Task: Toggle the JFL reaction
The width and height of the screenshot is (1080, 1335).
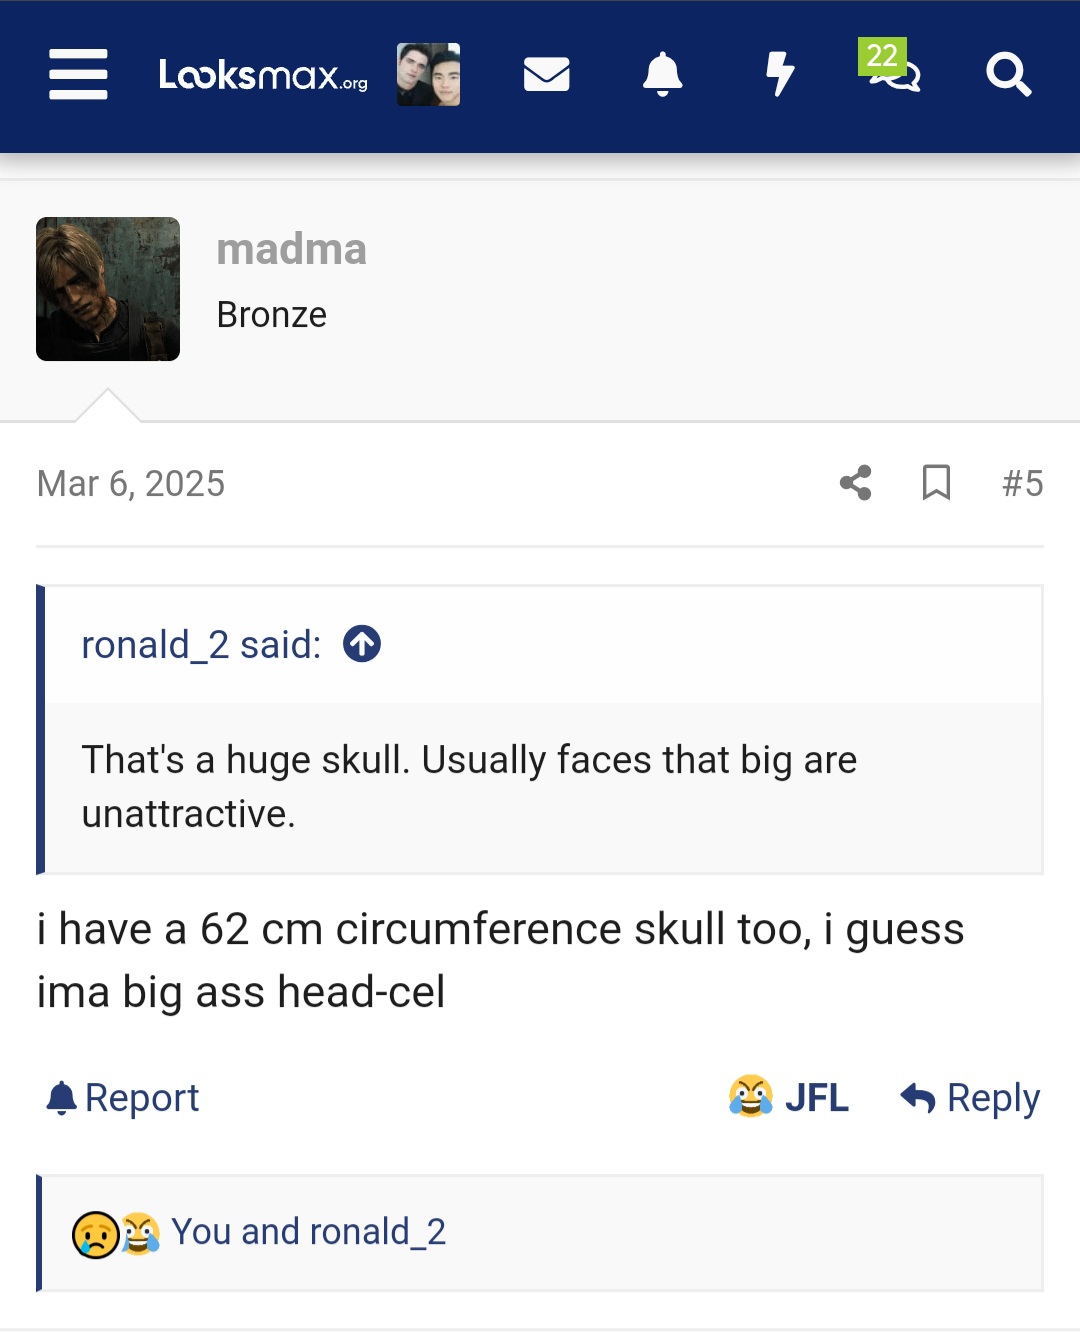Action: 789,1098
